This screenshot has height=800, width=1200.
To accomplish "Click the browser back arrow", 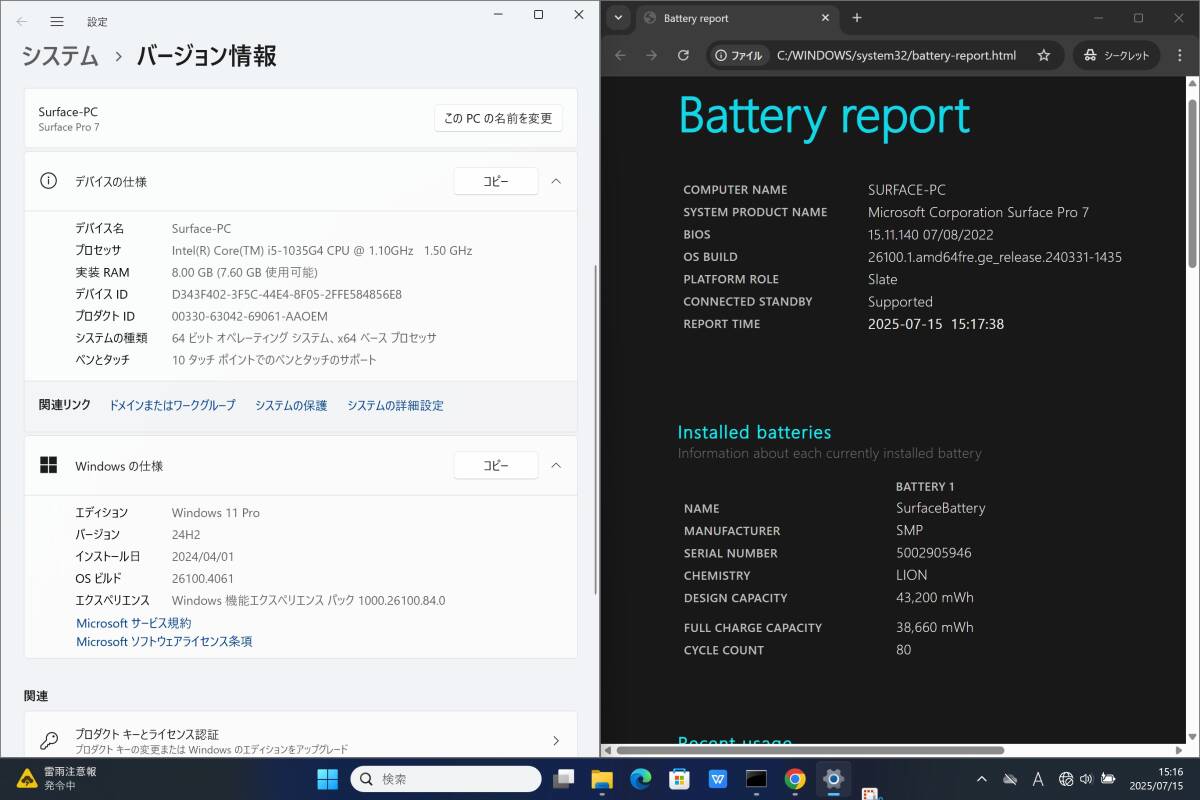I will [x=620, y=56].
